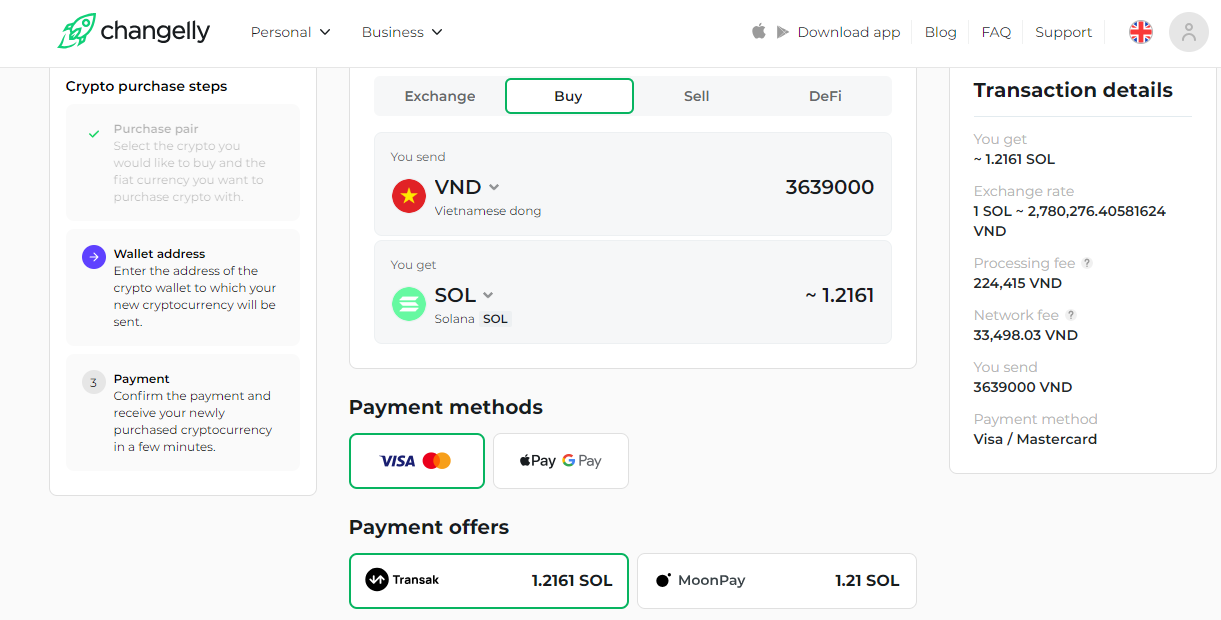Select Apple Pay / Google Pay method
The width and height of the screenshot is (1221, 620).
[x=560, y=461]
